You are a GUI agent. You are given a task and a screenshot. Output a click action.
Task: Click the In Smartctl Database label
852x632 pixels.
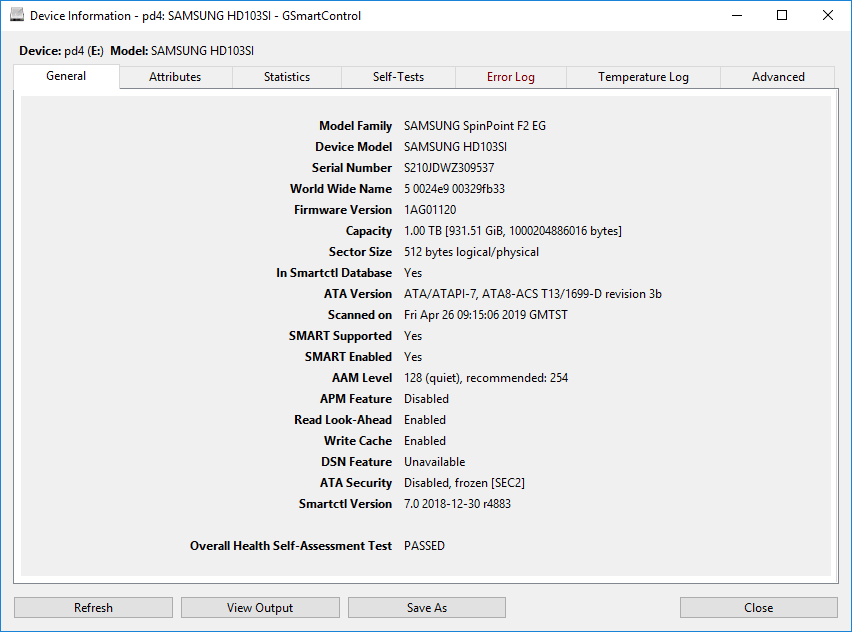pos(334,273)
